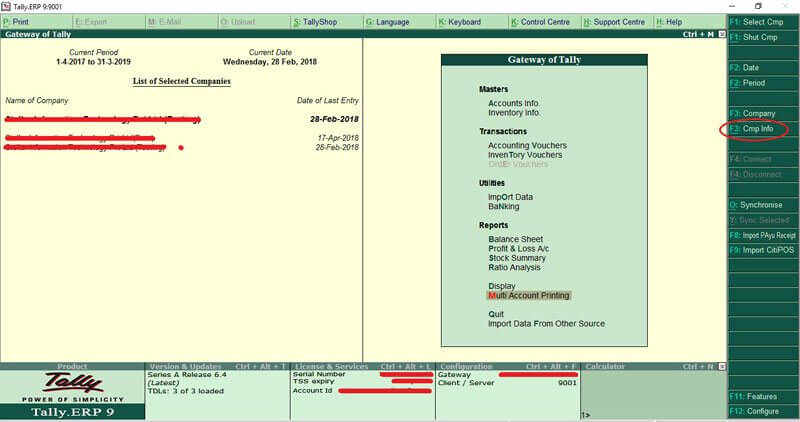Click Version & Updates panel header
800x422 pixels.
(217, 366)
